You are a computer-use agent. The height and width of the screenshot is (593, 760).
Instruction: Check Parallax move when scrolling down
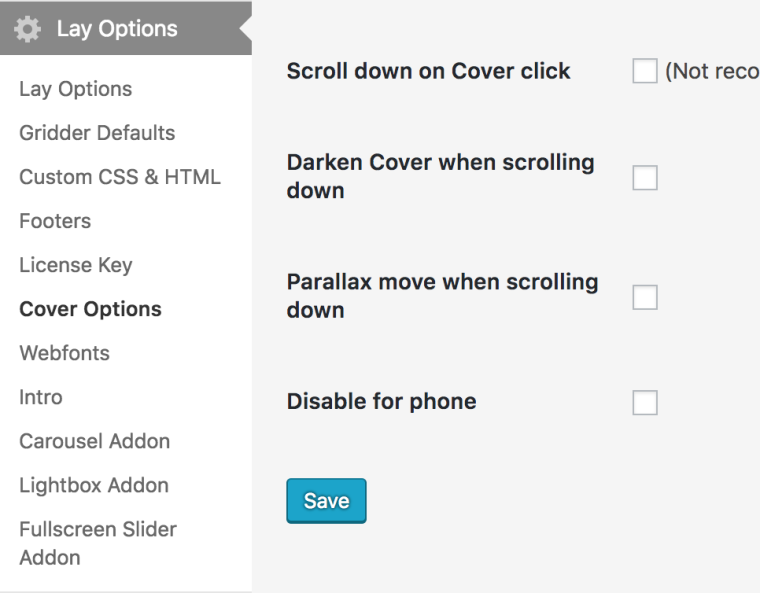(645, 298)
